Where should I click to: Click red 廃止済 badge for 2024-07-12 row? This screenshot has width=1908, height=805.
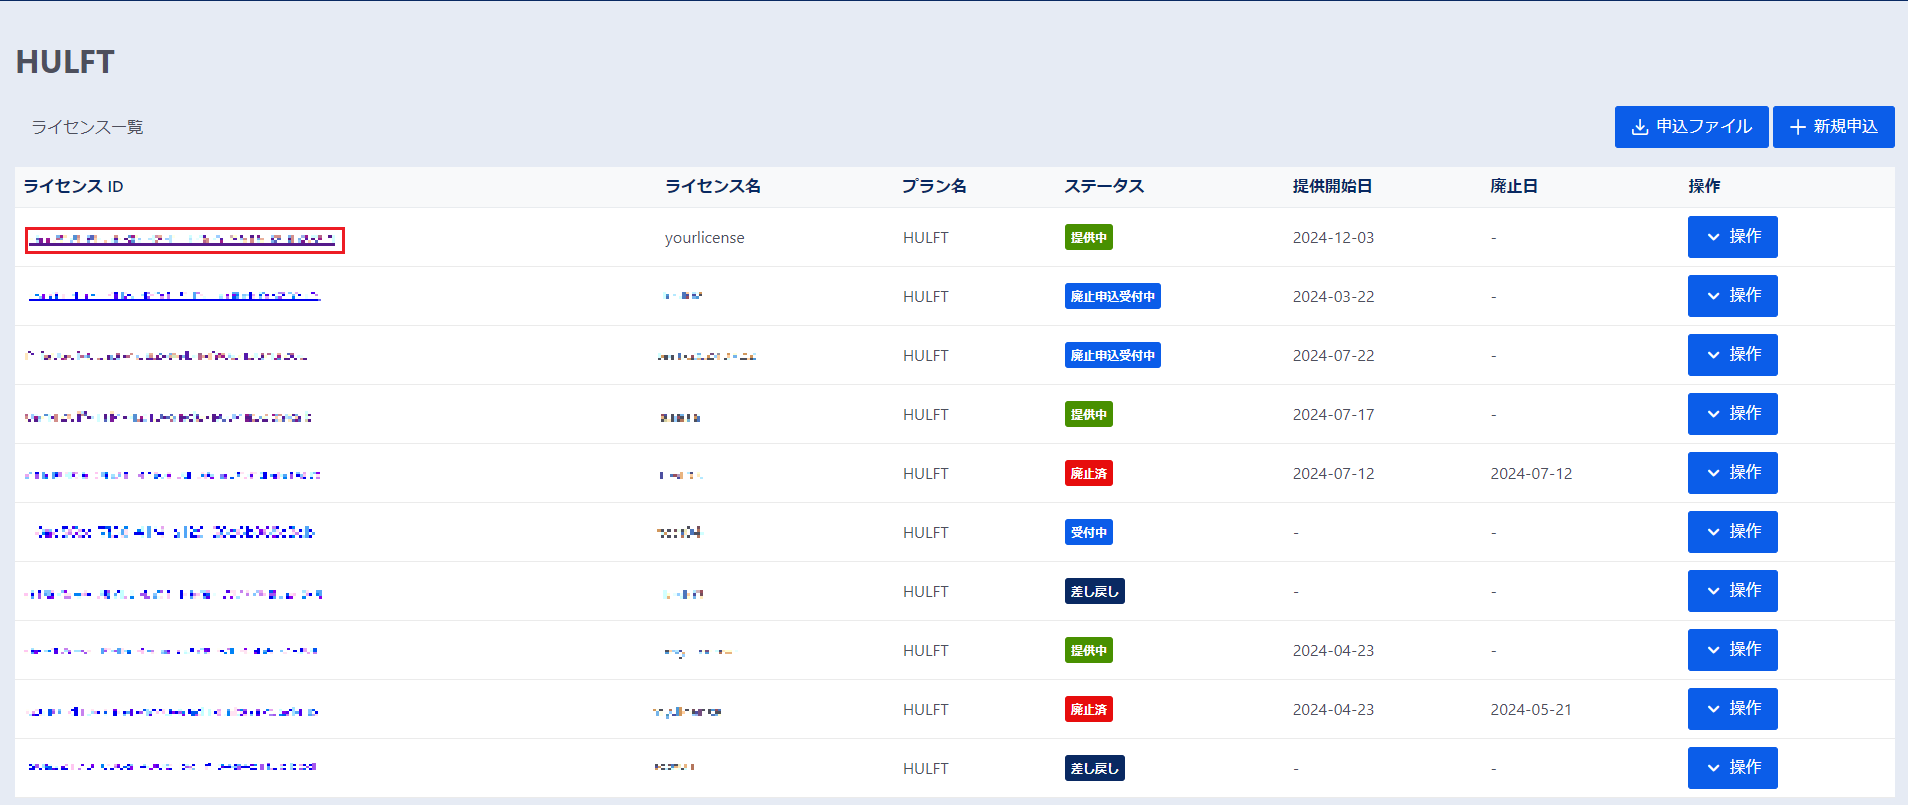tap(1088, 474)
